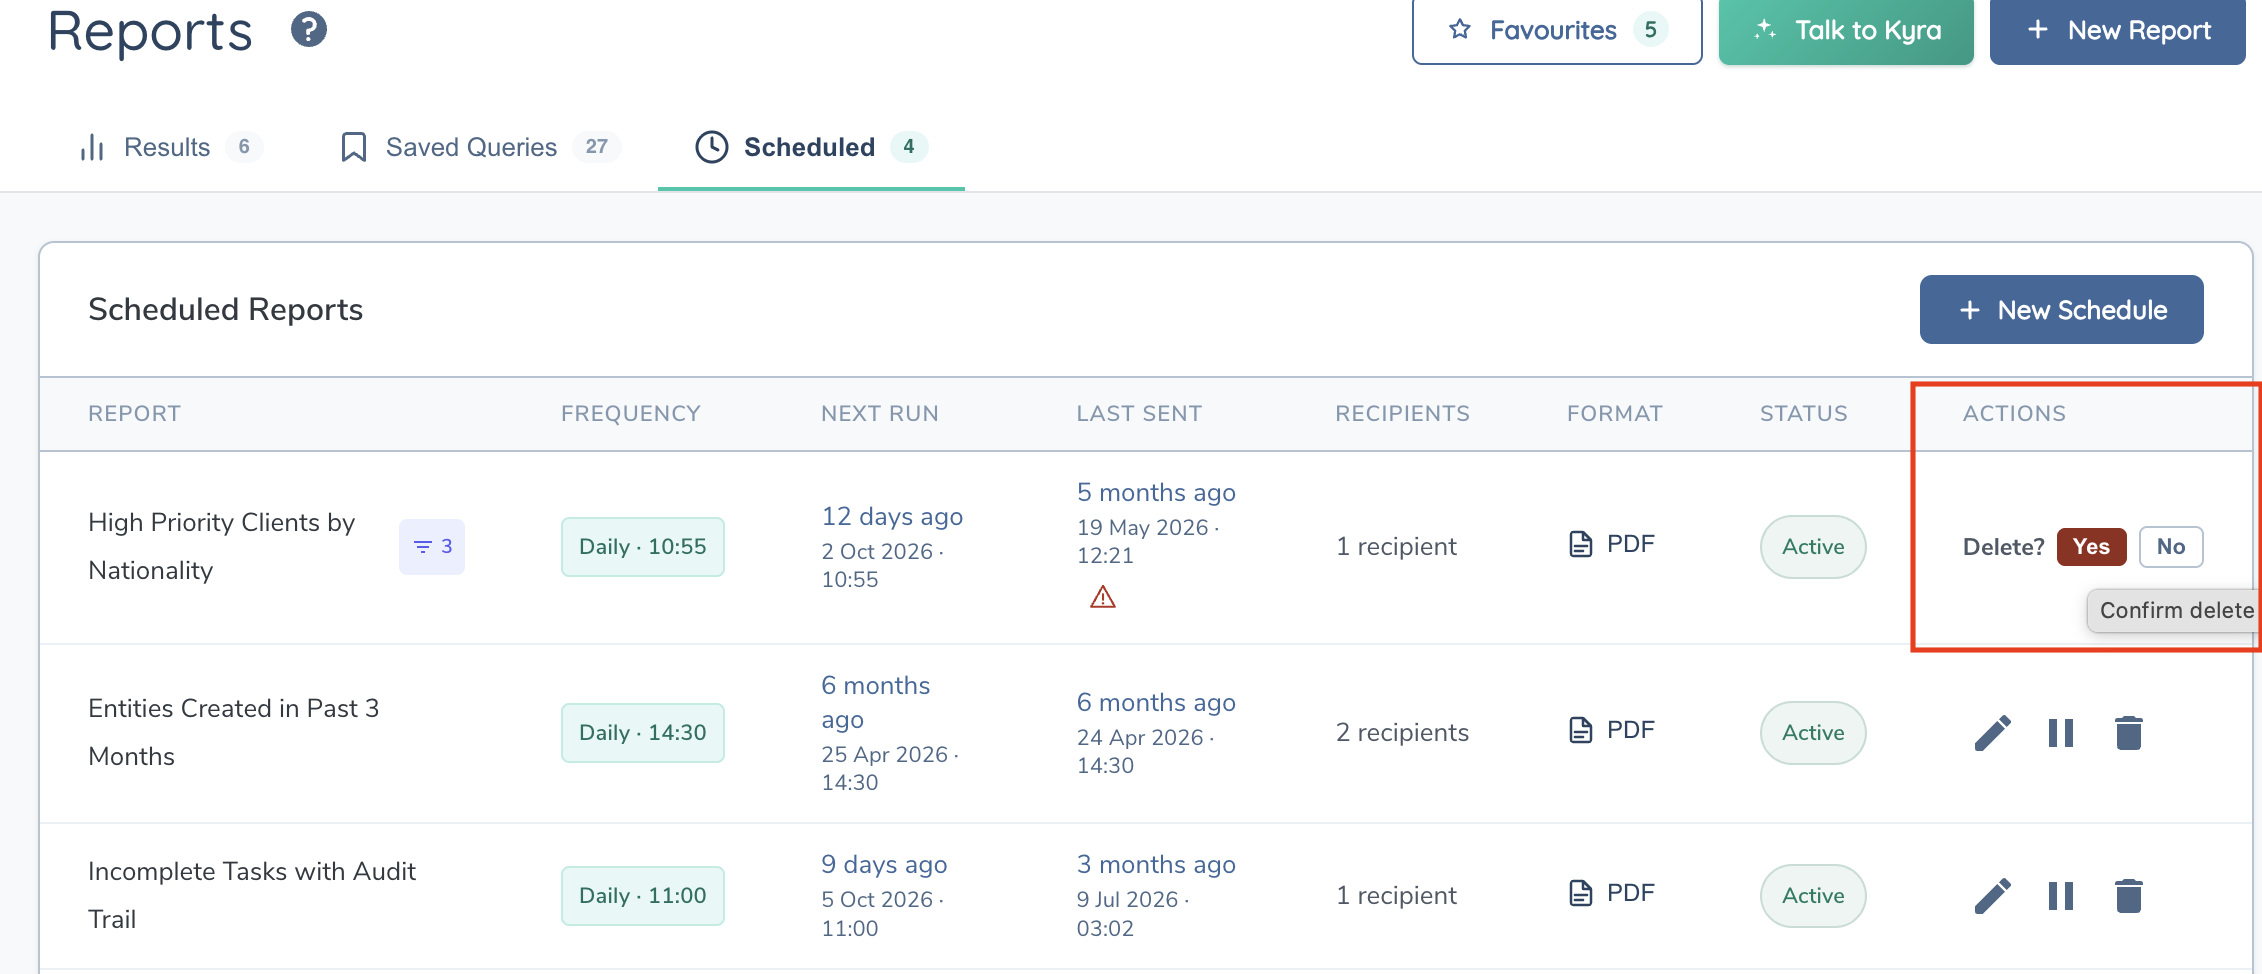The height and width of the screenshot is (974, 2262).
Task: Open the Entities Created in Past 3 Months report
Action: coord(234,732)
